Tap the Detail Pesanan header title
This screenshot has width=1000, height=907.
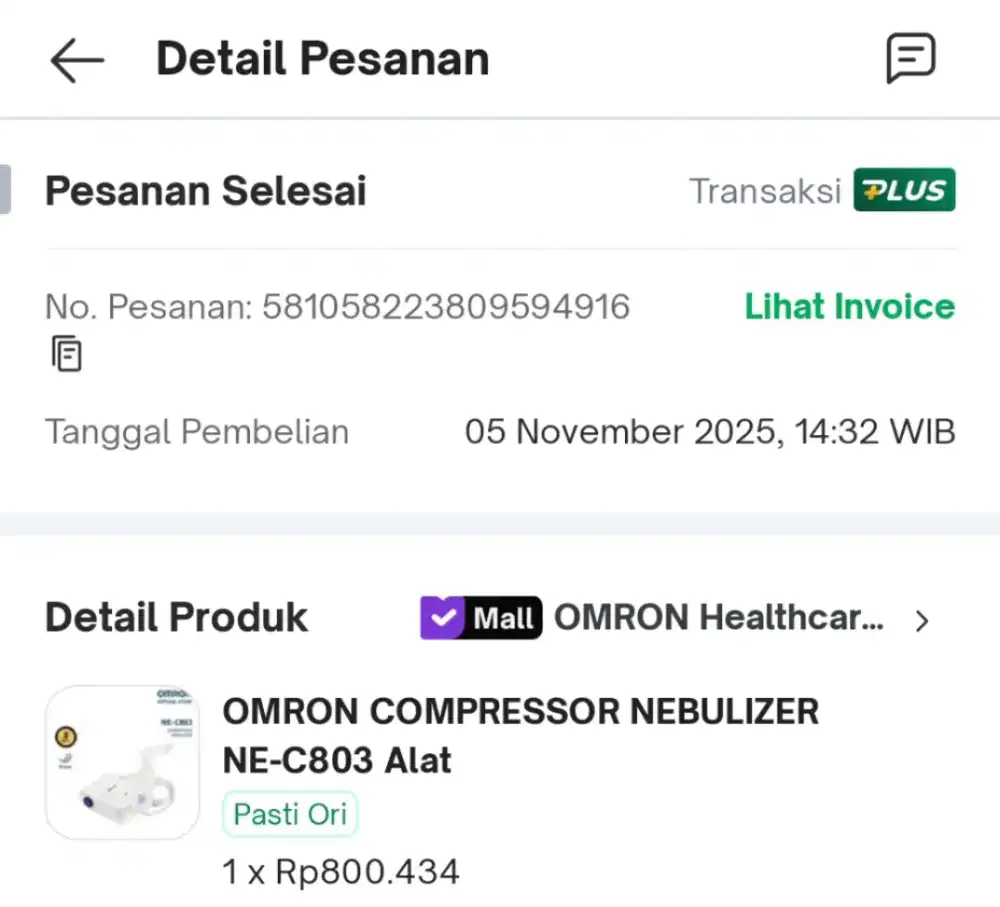322,58
